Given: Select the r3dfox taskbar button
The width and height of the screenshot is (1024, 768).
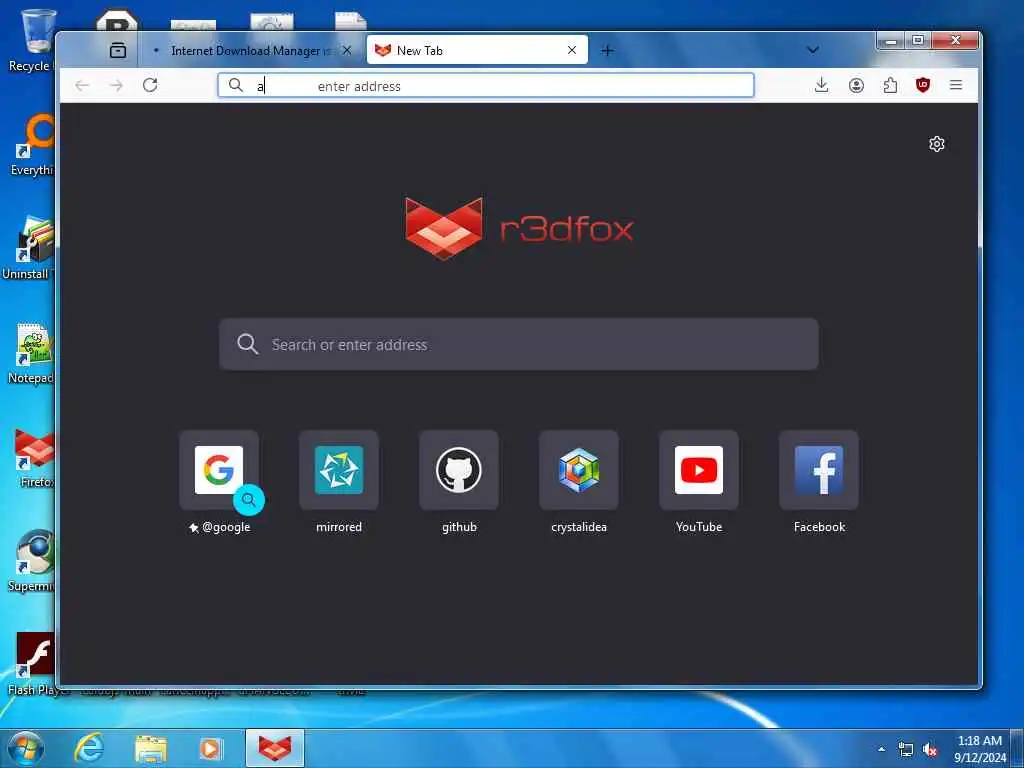Looking at the screenshot, I should point(275,748).
